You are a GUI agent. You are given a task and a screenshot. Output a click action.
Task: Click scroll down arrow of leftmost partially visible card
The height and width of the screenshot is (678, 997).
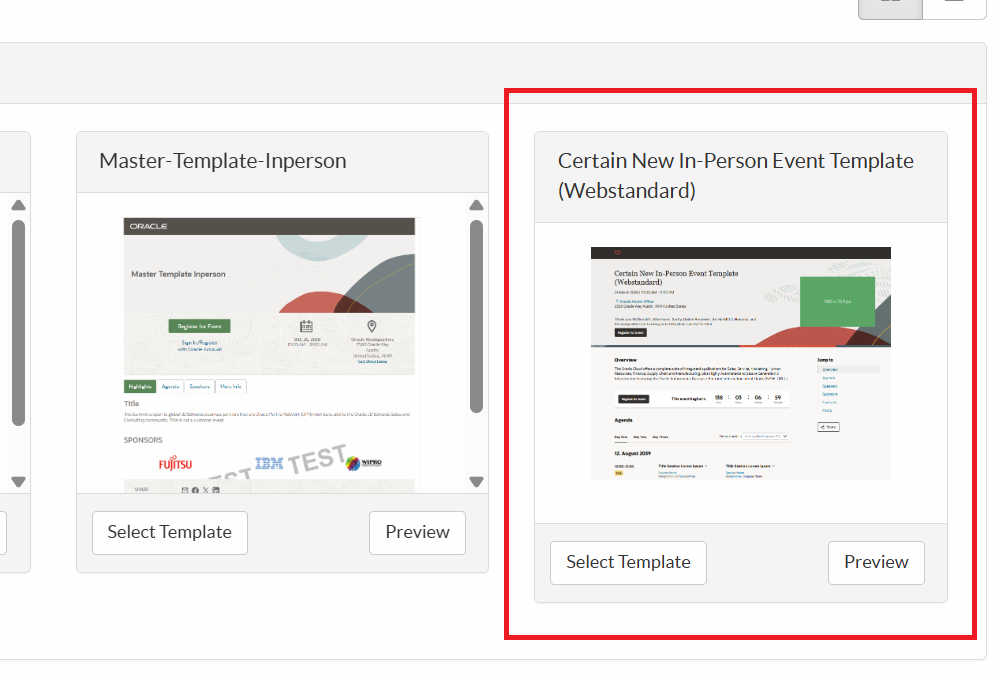[x=18, y=482]
